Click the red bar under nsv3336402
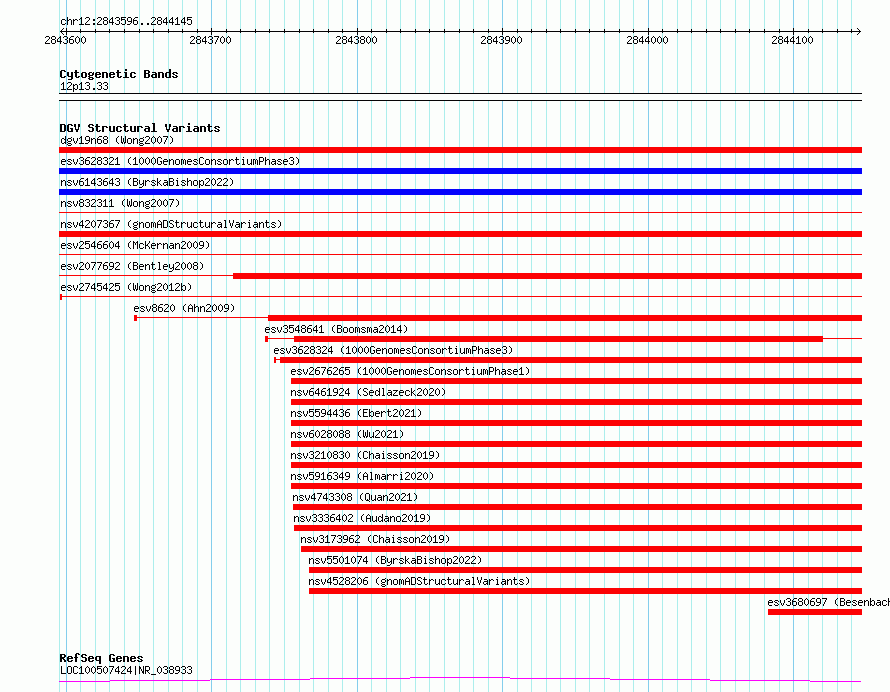 [x=578, y=528]
